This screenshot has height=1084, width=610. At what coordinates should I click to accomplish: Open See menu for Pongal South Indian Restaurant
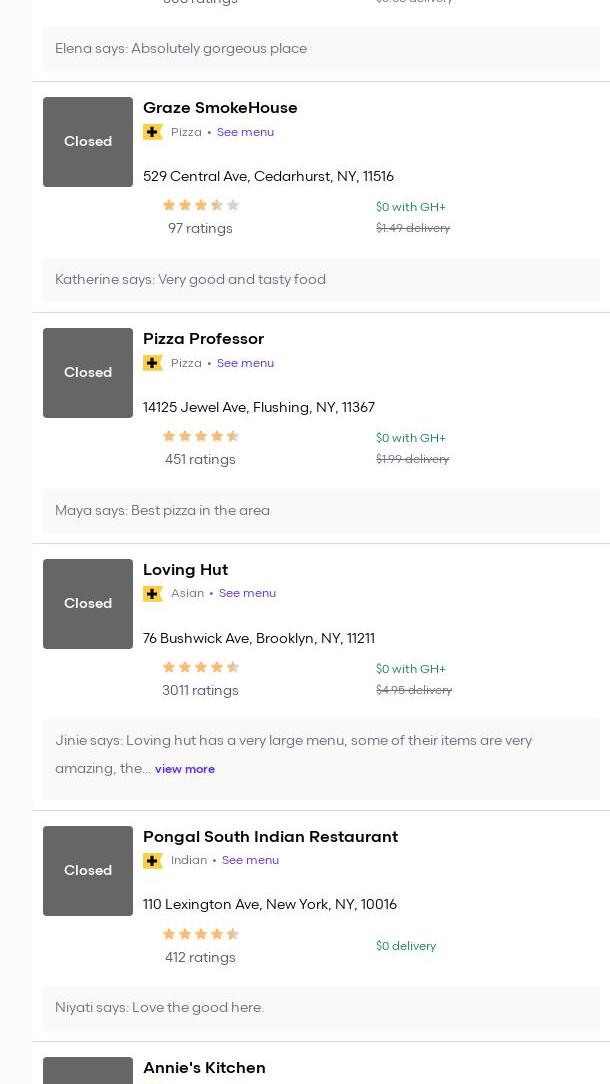point(250,861)
